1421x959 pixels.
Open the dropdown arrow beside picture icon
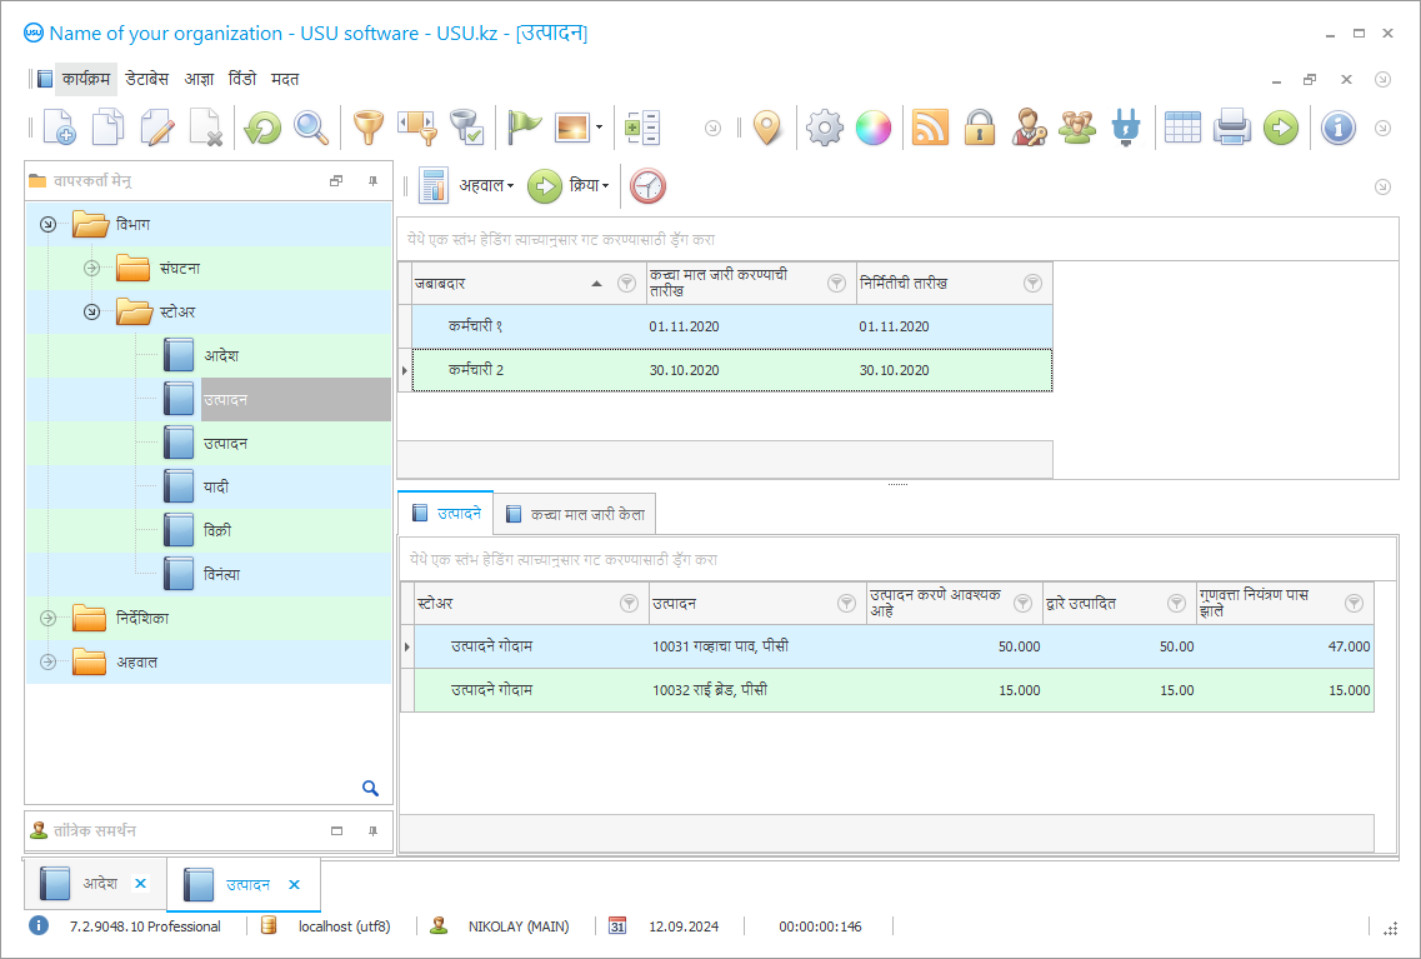[x=599, y=127]
